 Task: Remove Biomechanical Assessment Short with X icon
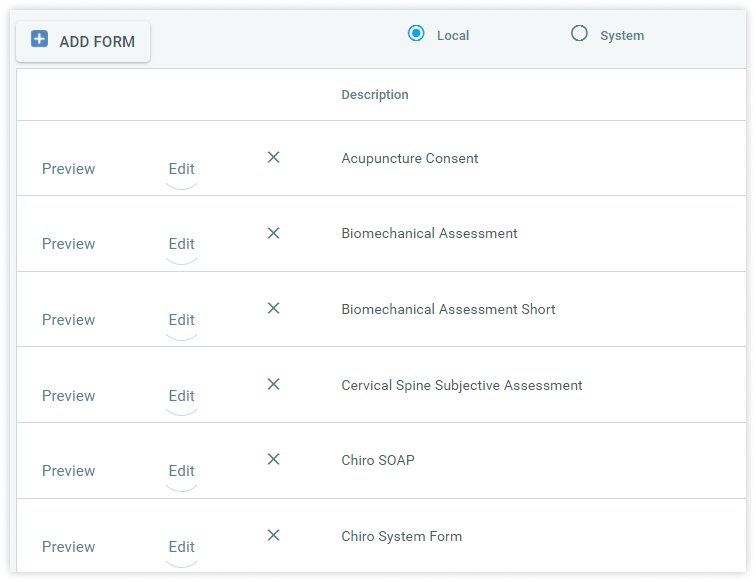[273, 308]
